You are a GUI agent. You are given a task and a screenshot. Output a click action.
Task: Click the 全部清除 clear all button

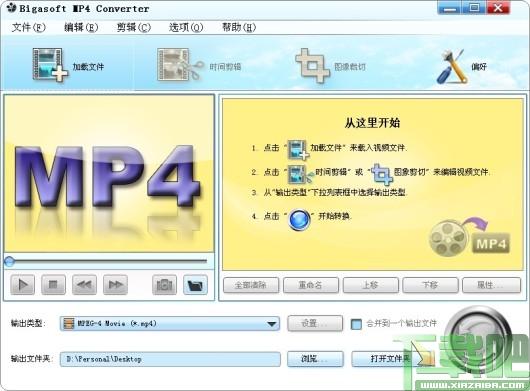[251, 285]
